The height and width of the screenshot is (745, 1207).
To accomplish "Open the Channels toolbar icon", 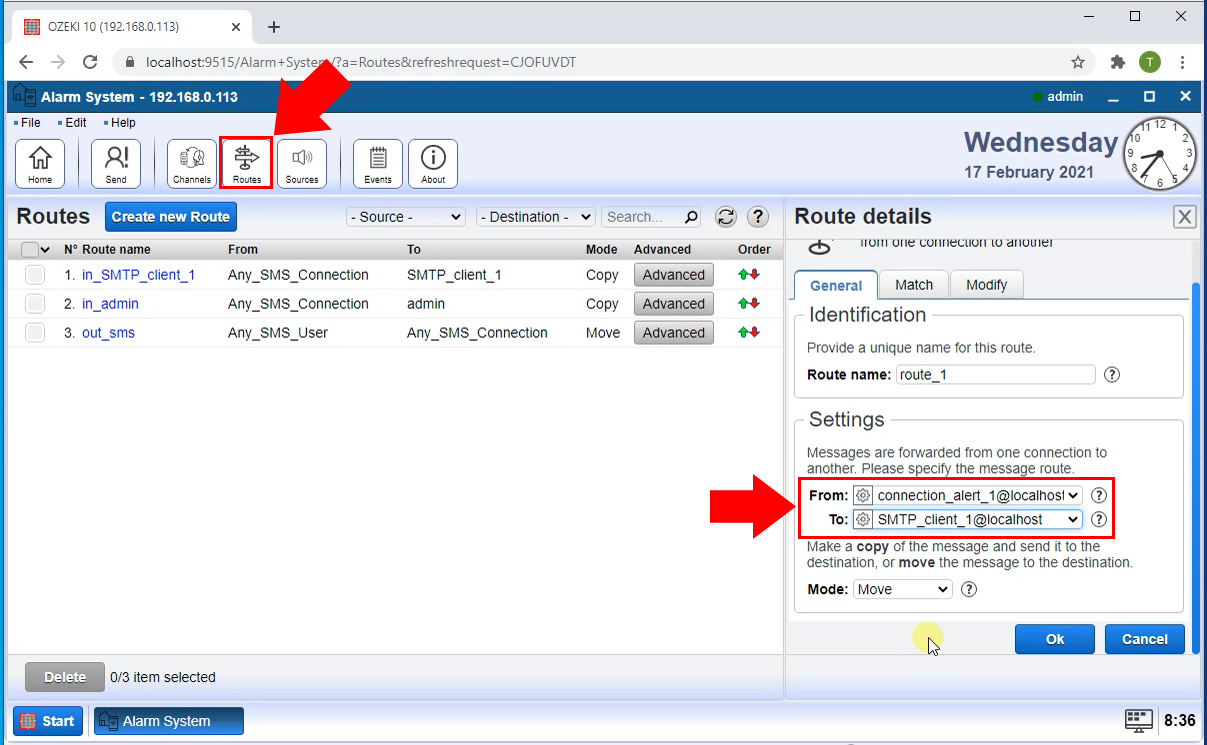I will coord(192,163).
